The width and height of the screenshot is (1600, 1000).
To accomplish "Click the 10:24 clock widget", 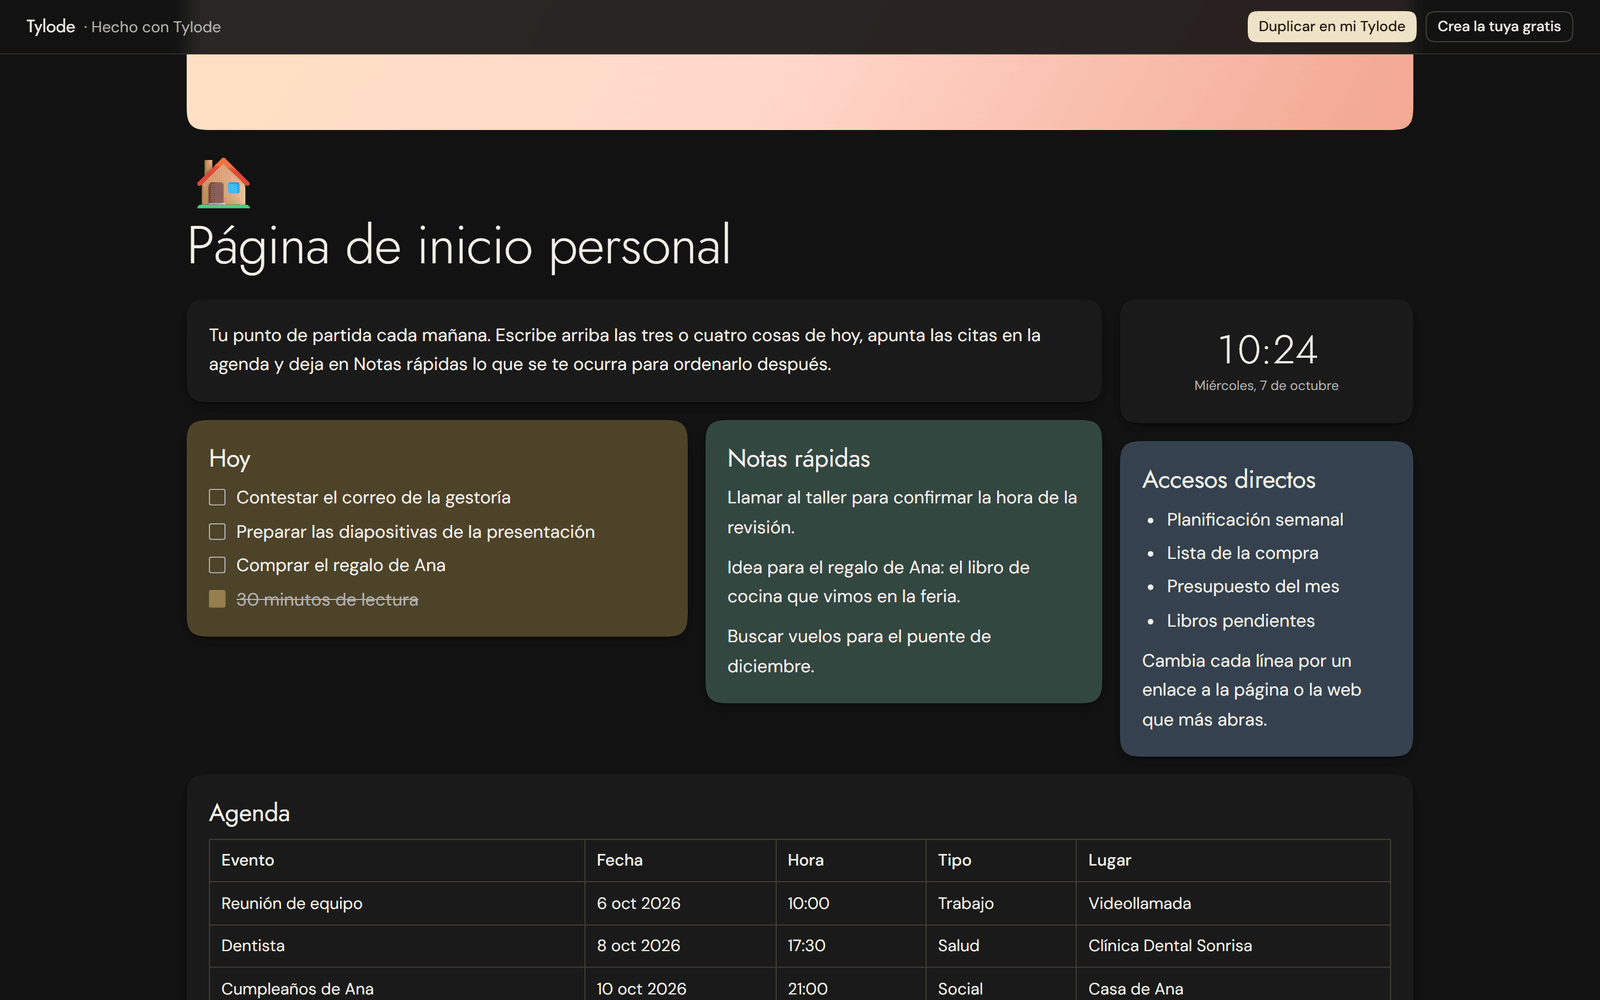I will [1266, 361].
